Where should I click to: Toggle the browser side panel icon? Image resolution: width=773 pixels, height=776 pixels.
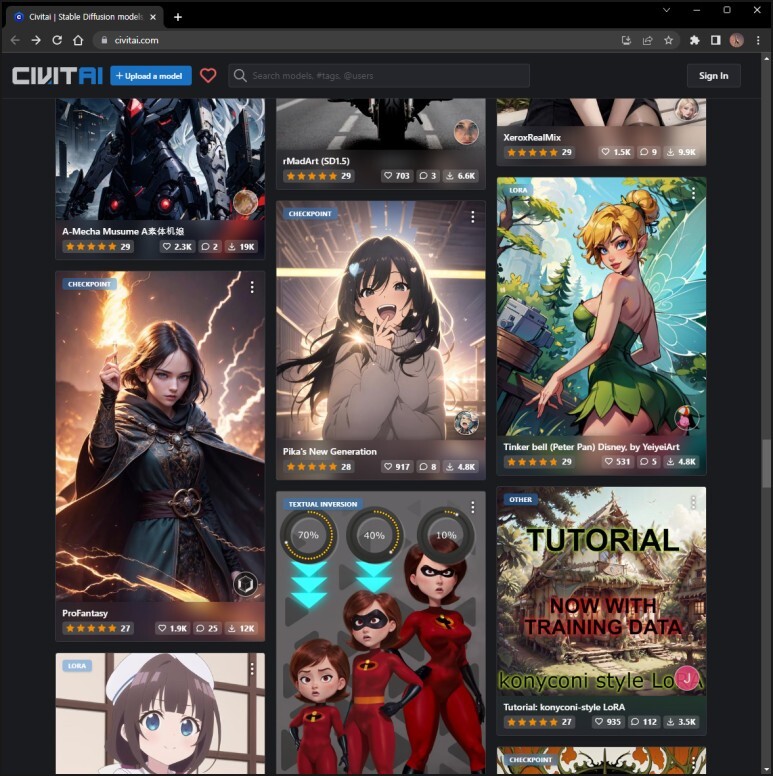(x=716, y=40)
